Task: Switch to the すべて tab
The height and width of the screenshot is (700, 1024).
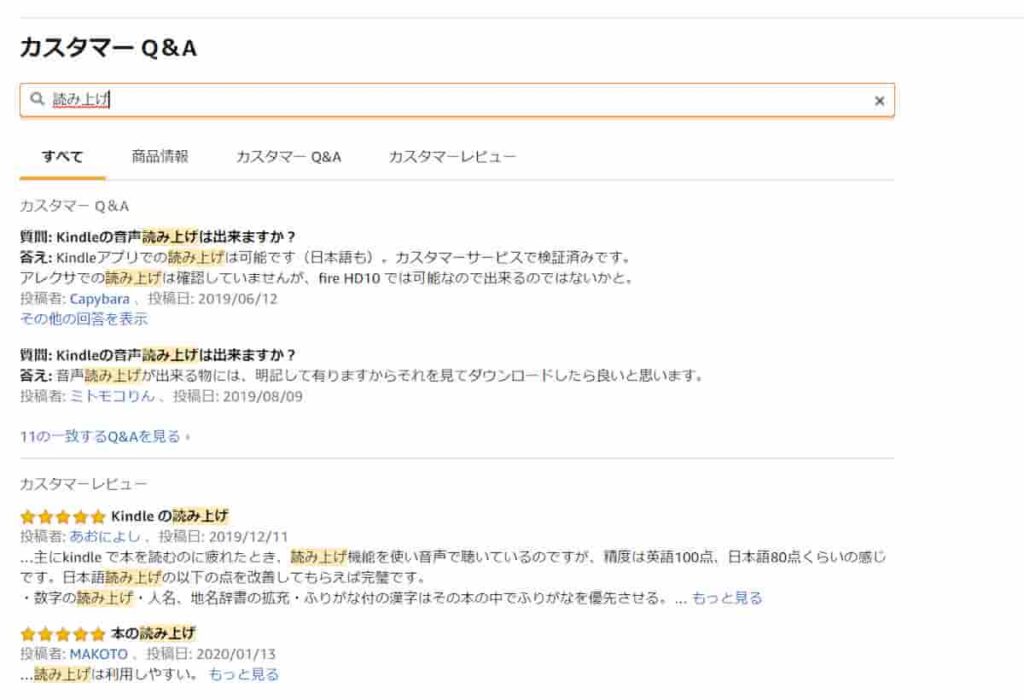Action: pos(62,157)
